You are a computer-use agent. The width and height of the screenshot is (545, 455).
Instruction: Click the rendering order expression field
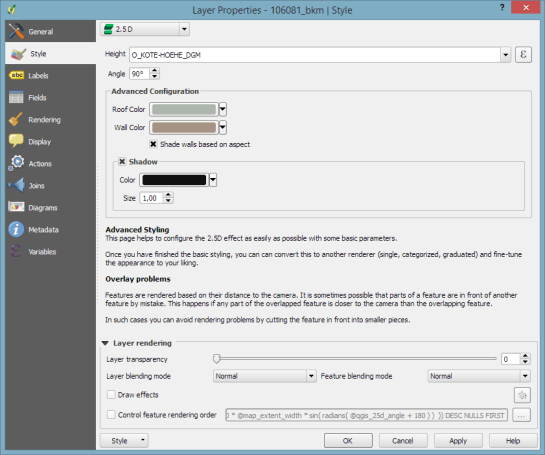[366, 415]
